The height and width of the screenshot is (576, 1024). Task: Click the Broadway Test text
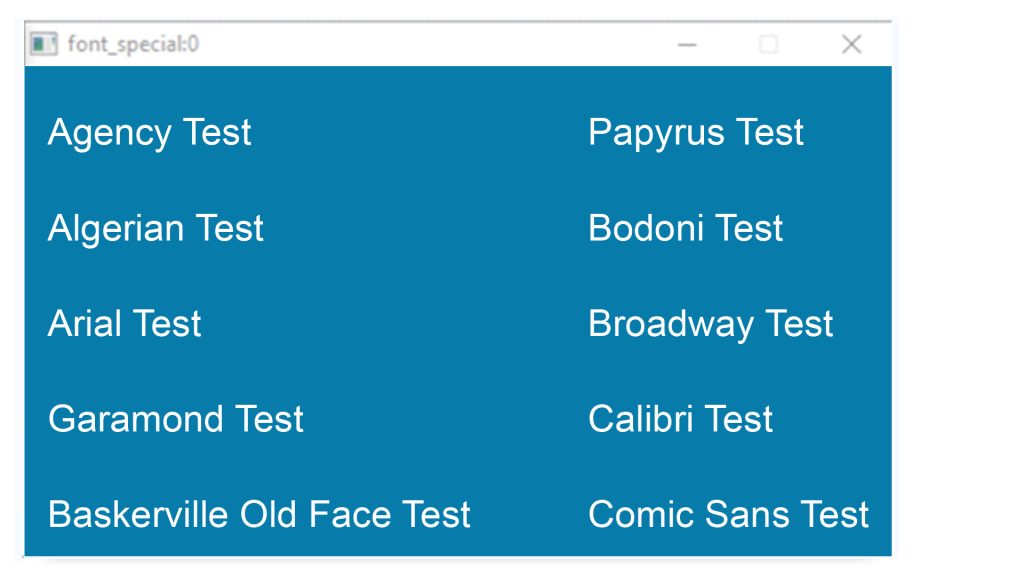tap(710, 323)
